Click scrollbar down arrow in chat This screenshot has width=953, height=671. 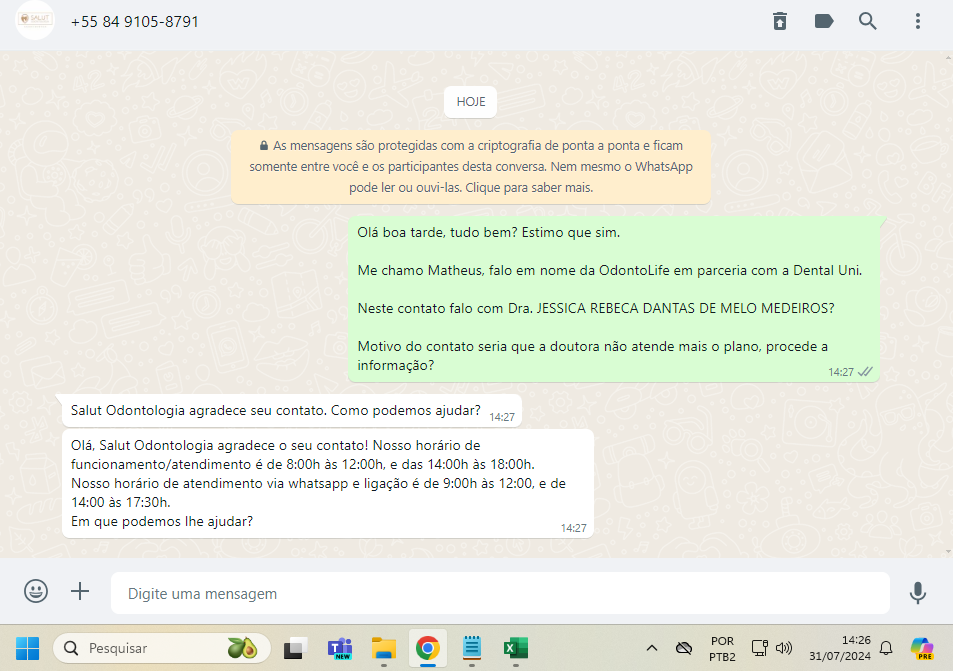tap(948, 552)
